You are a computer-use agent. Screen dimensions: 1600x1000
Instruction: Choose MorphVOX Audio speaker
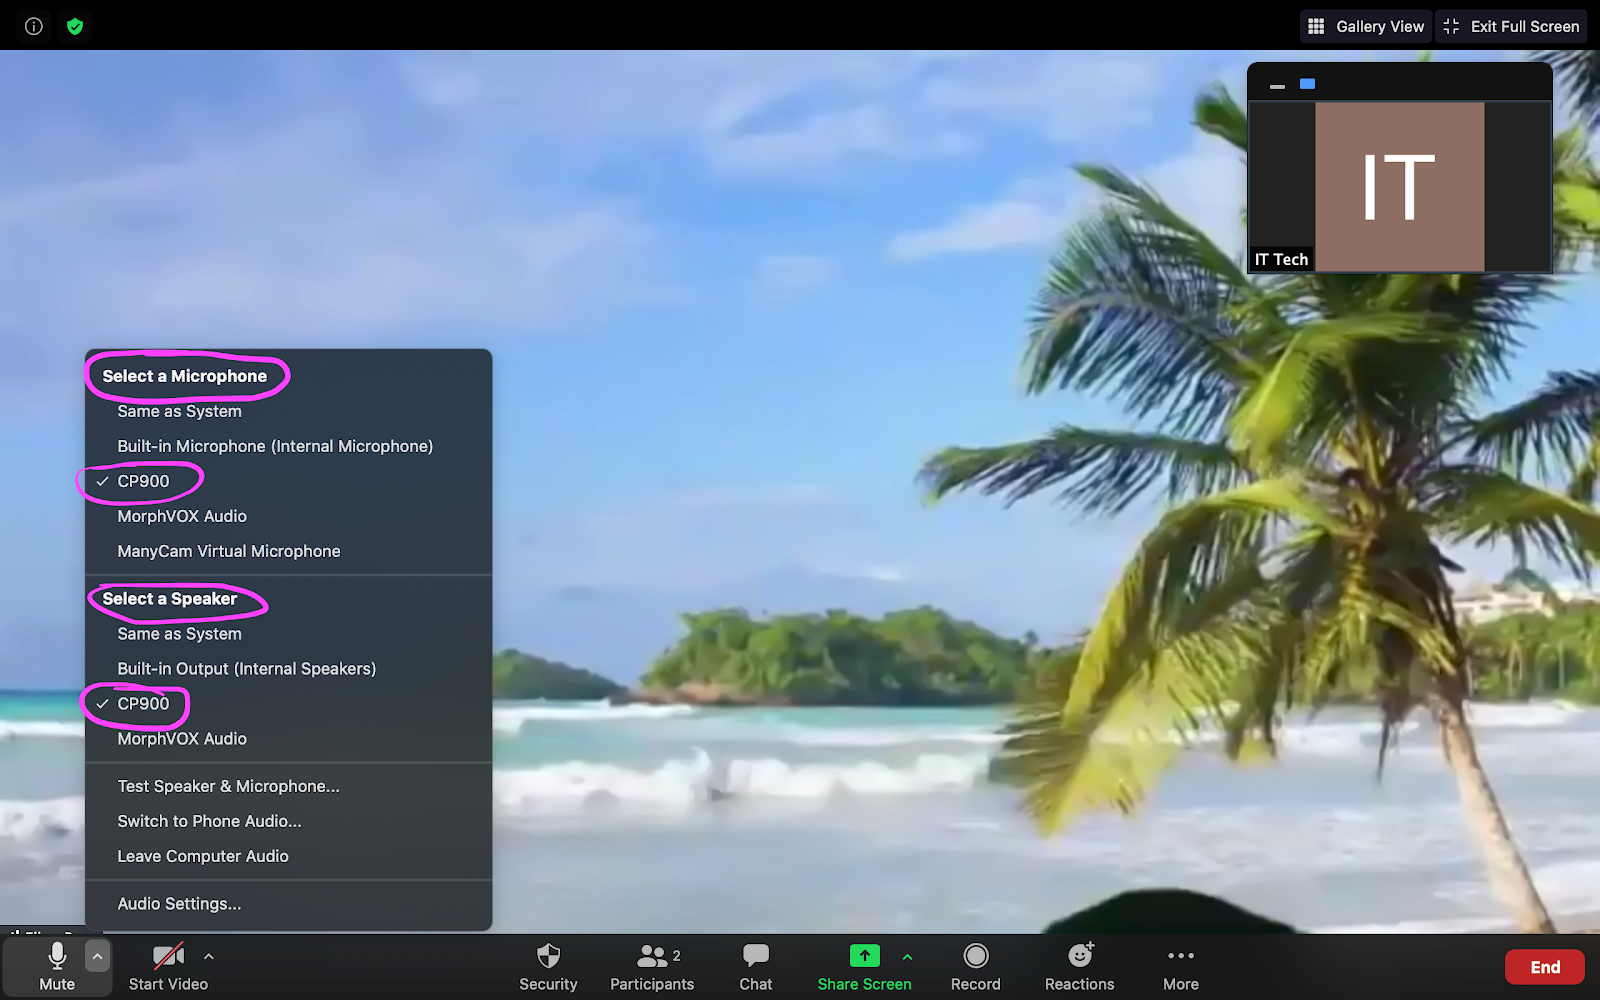coord(289,739)
